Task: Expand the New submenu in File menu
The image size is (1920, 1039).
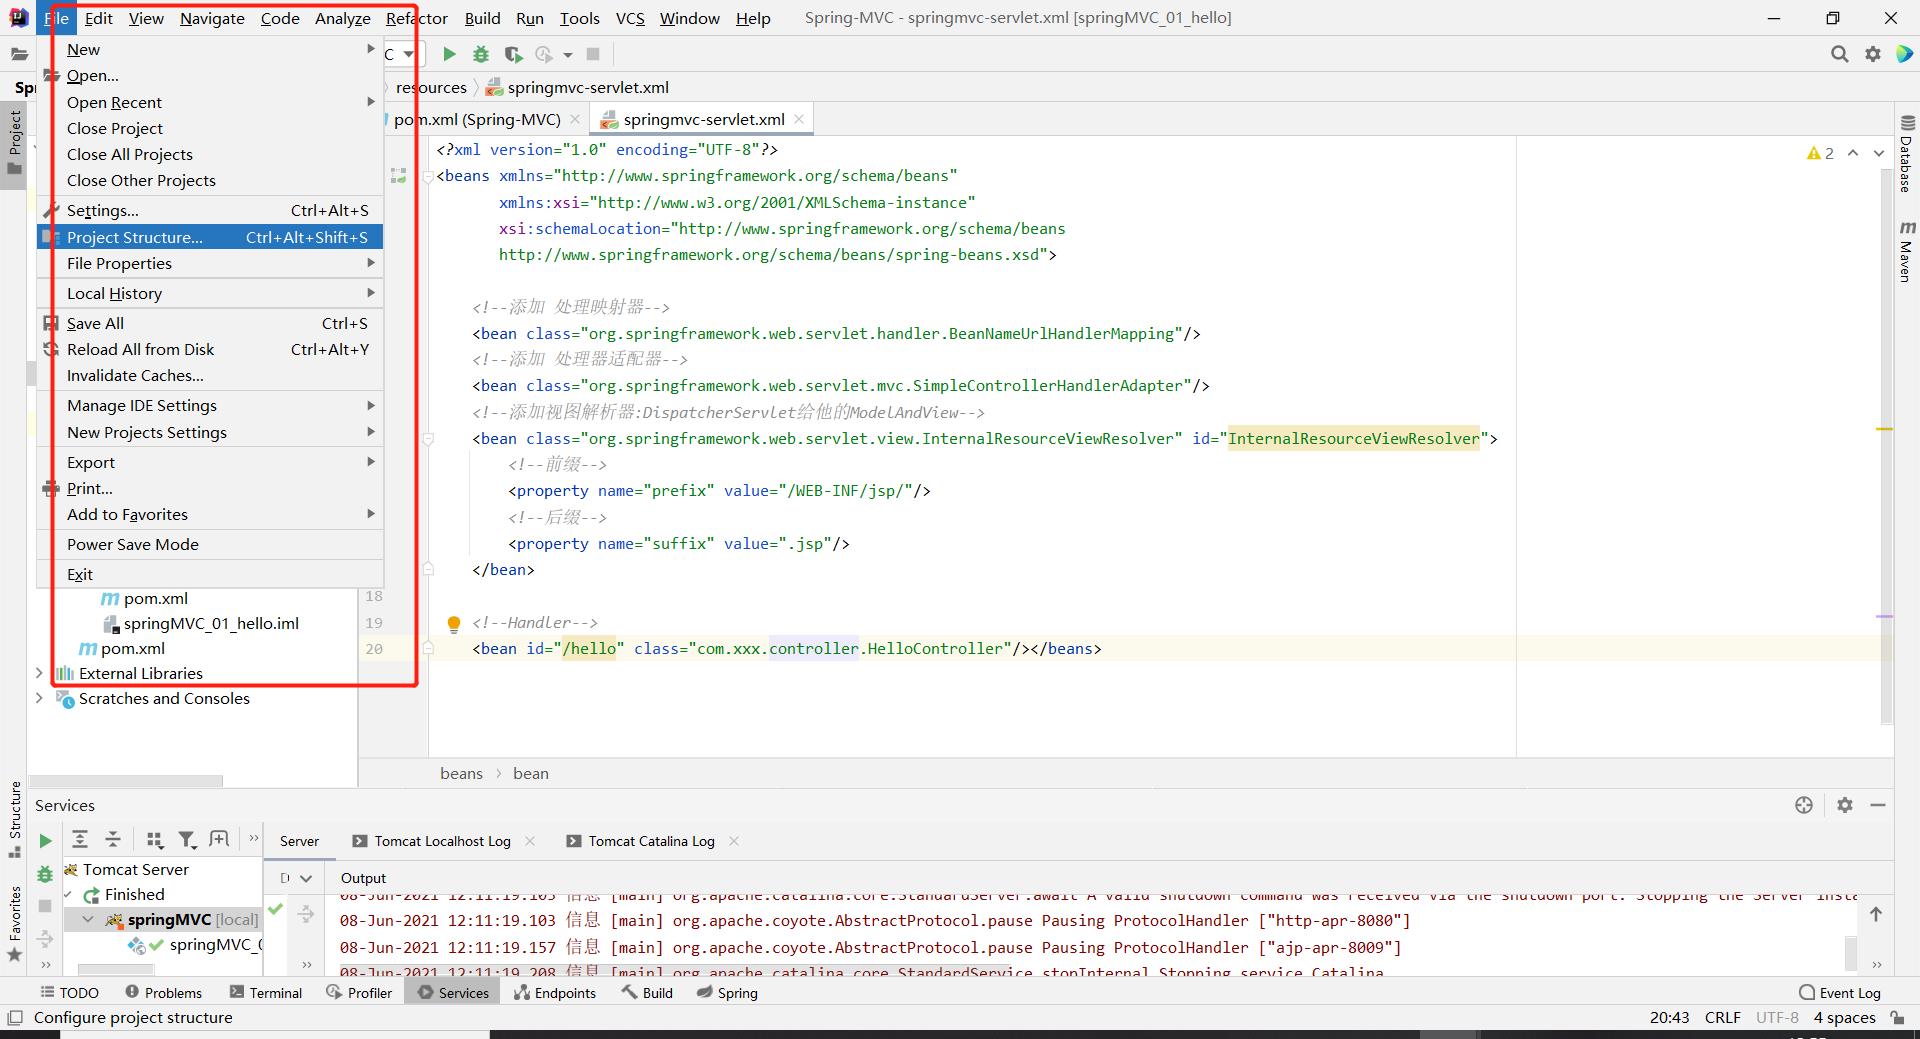Action: 210,49
